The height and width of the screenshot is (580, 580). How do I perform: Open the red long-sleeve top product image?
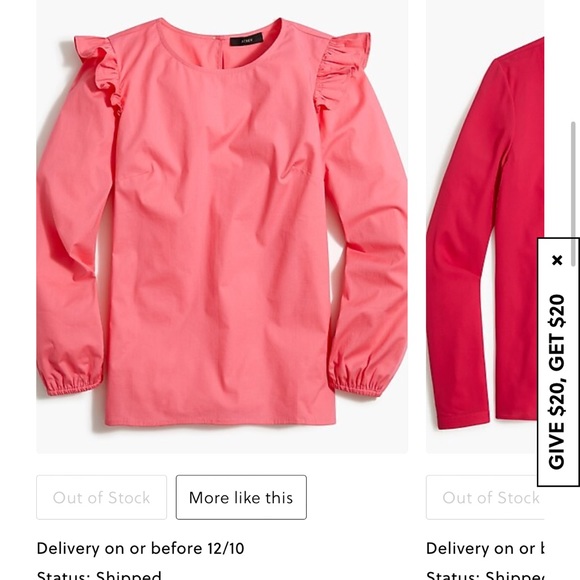coord(485,227)
